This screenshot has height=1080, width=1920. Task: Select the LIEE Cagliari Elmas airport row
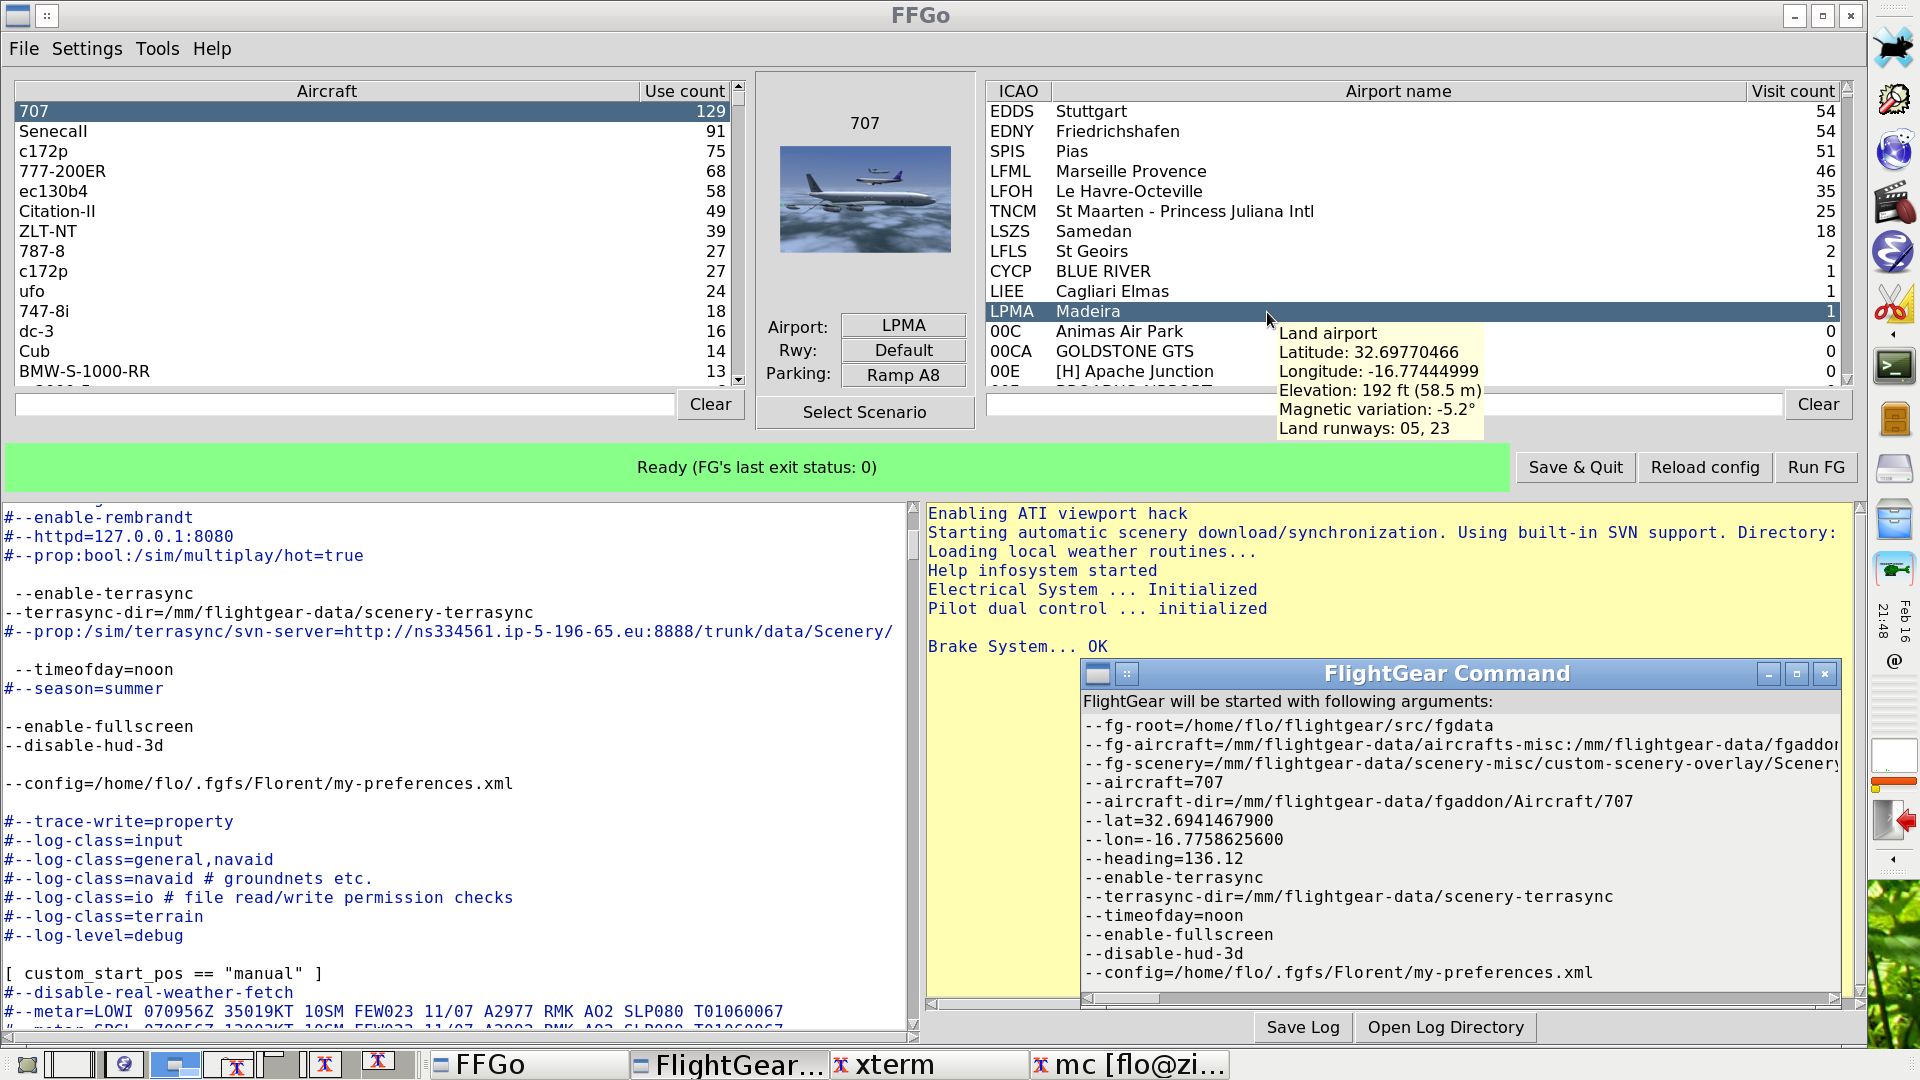[1413, 292]
